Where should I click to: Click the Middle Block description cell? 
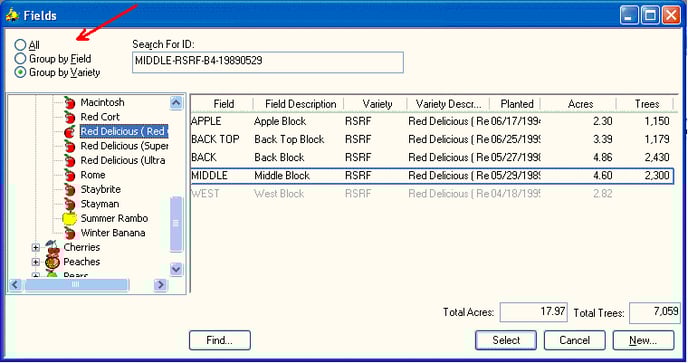tap(282, 176)
